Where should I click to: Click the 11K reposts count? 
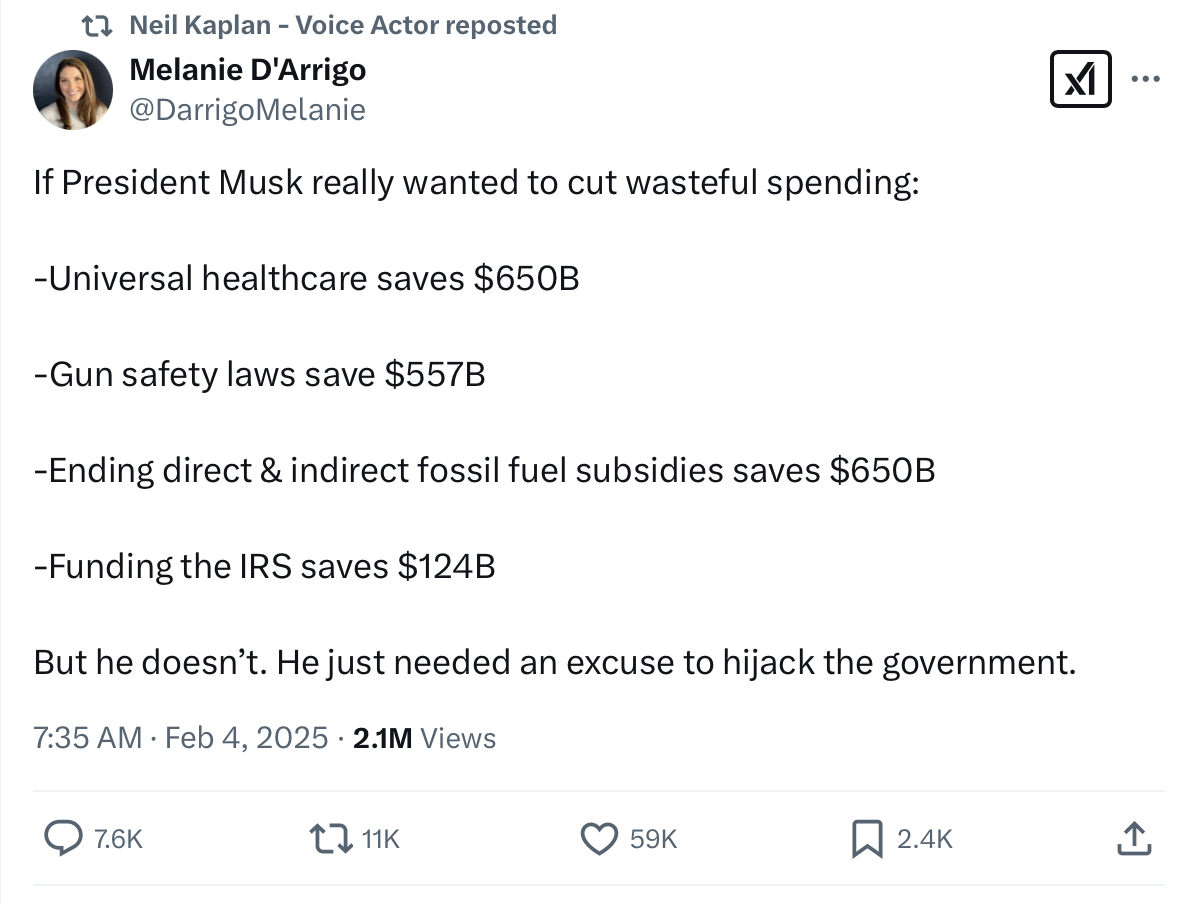tap(381, 839)
